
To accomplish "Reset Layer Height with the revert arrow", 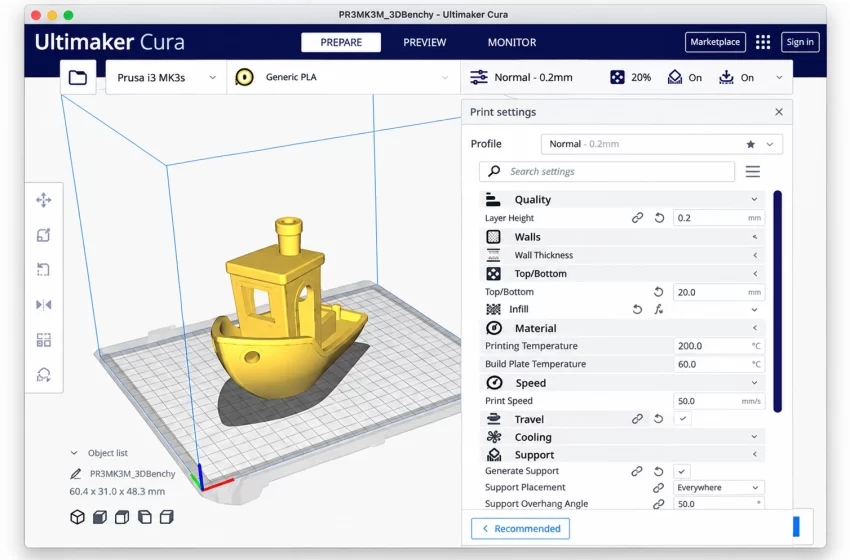I will (659, 218).
